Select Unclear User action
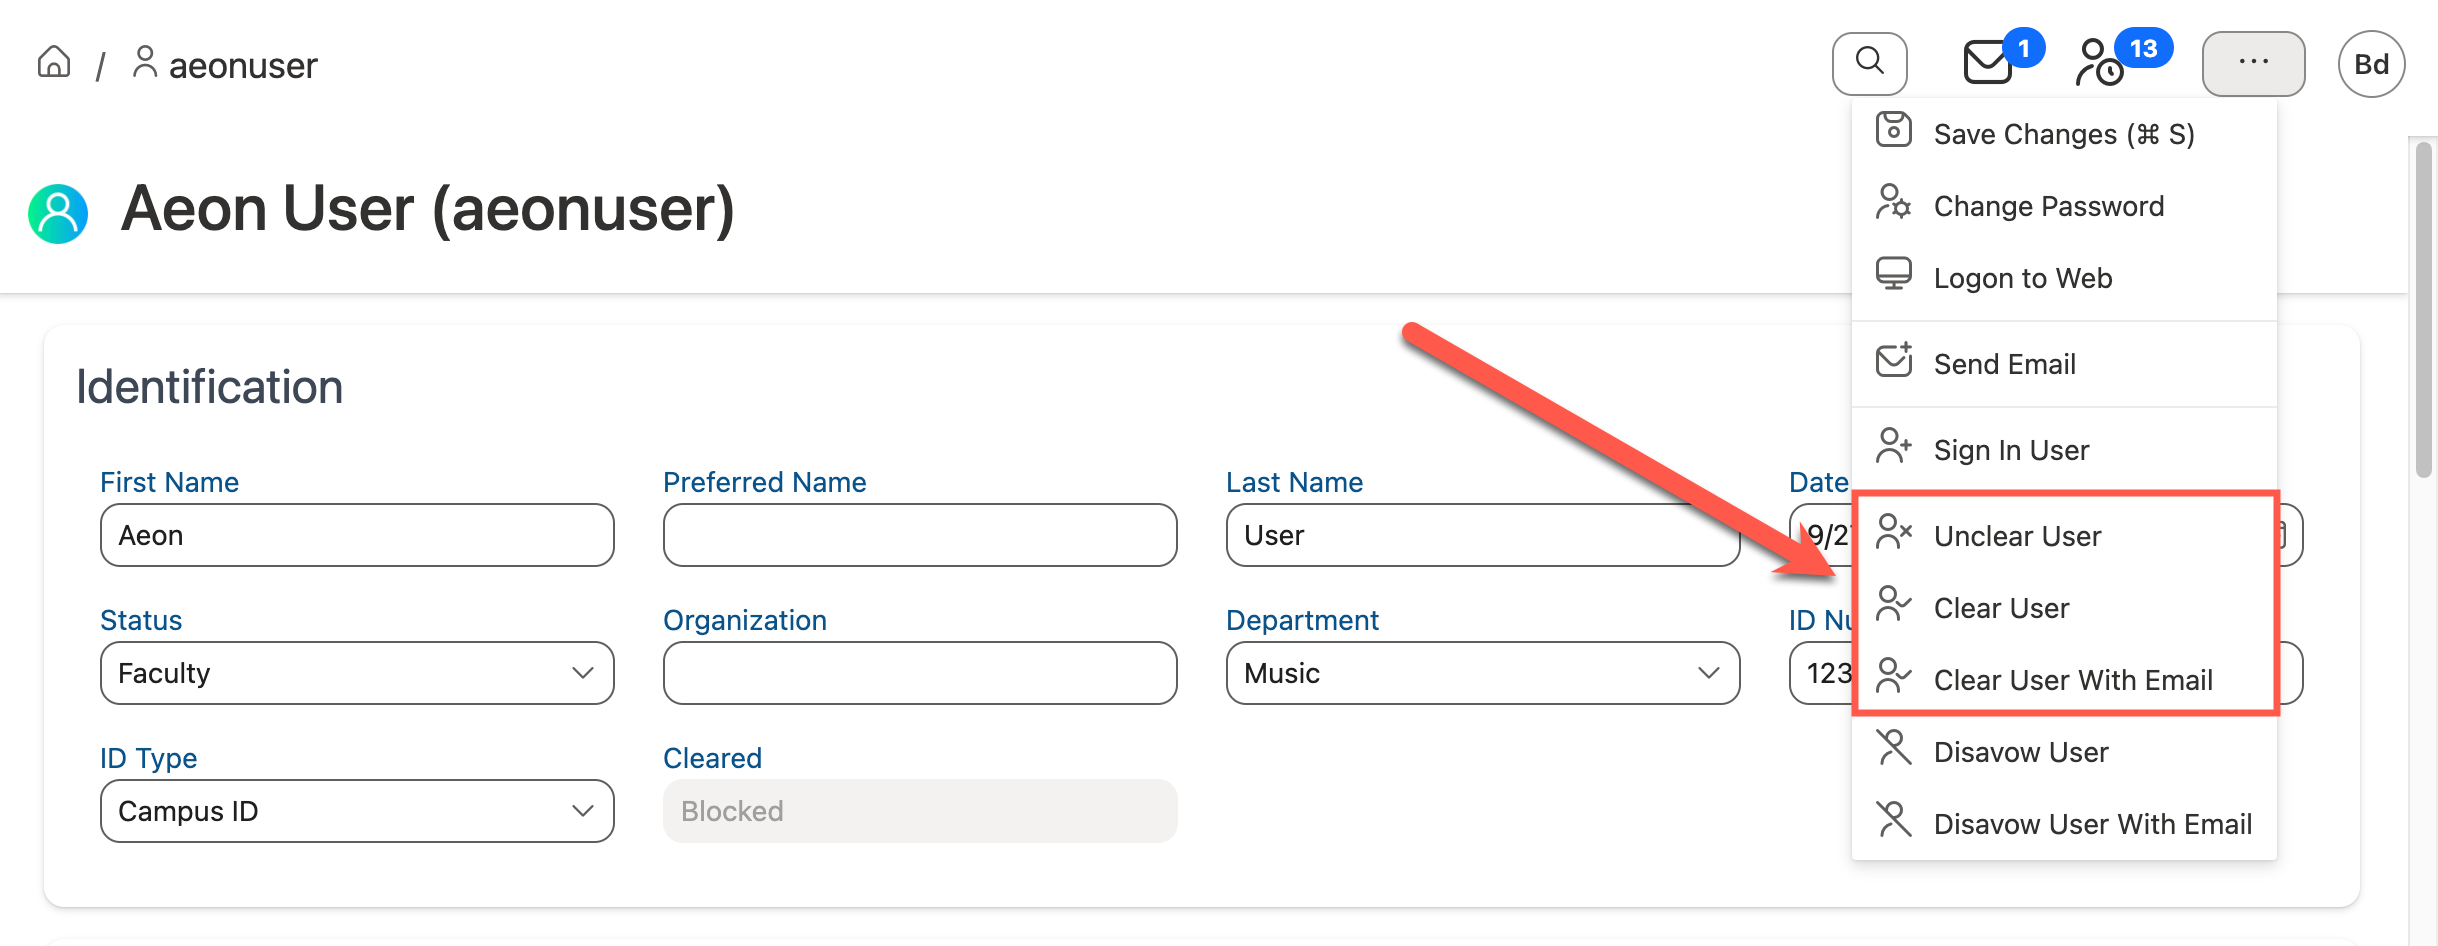2438x946 pixels. tap(2017, 535)
